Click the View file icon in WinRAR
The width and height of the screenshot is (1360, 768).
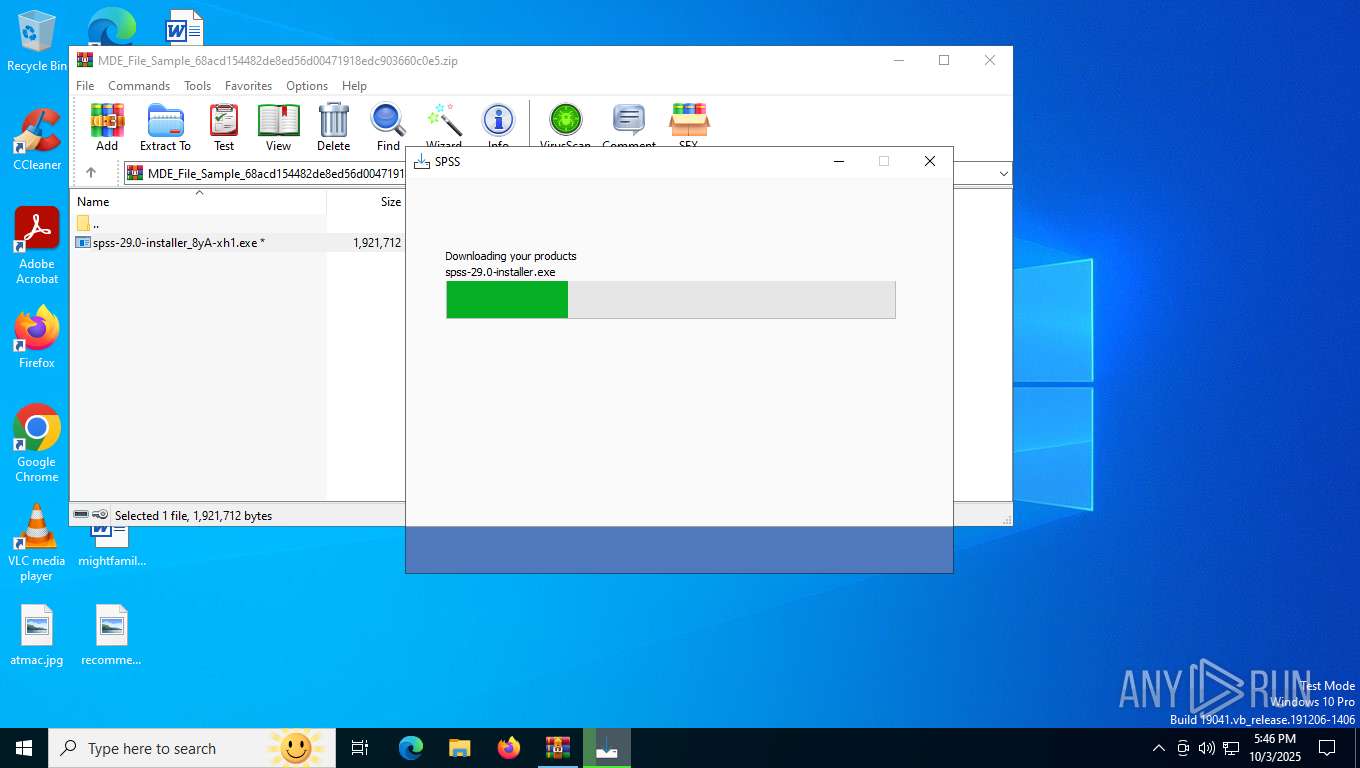pyautogui.click(x=278, y=127)
